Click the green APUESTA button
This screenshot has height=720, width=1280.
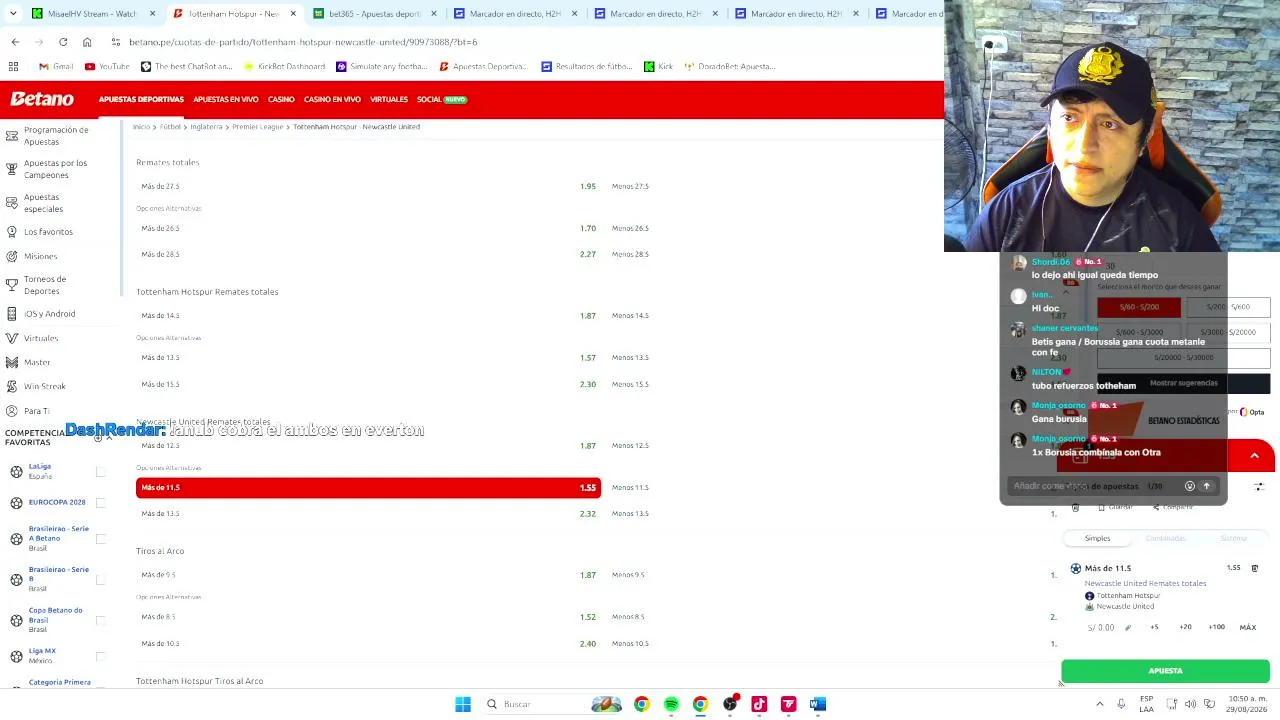click(1165, 671)
